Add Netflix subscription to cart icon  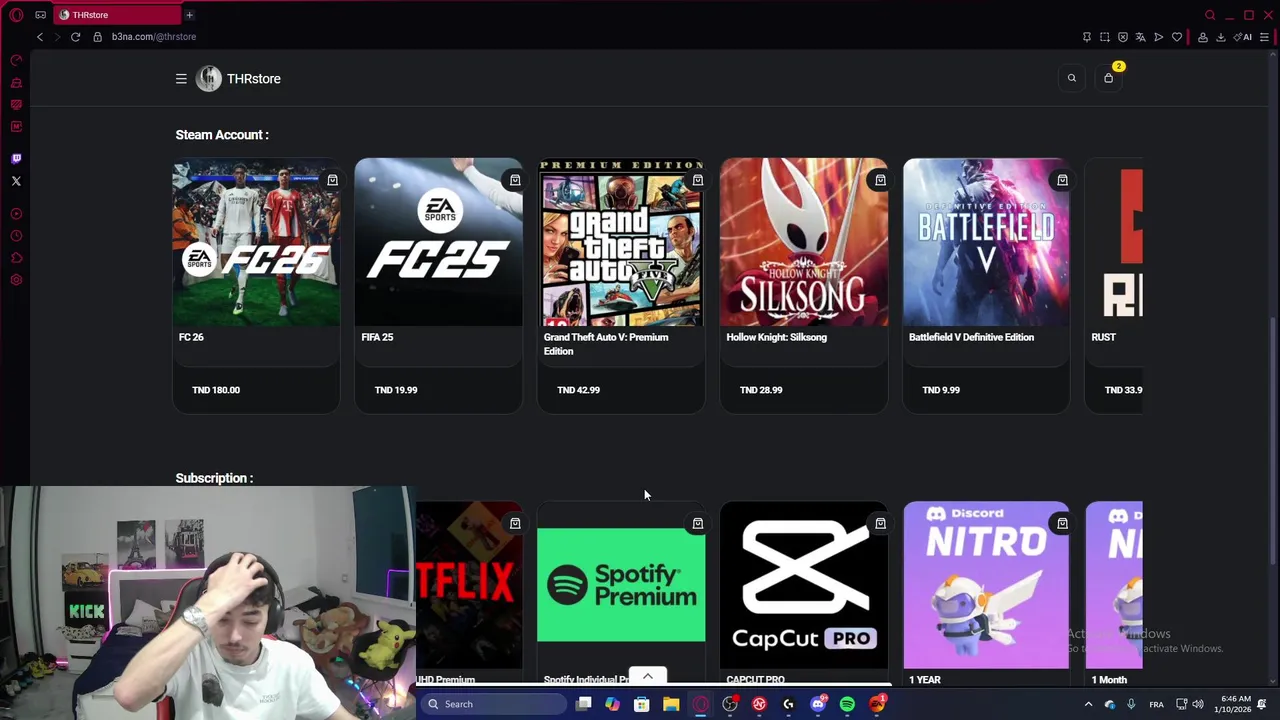[515, 523]
